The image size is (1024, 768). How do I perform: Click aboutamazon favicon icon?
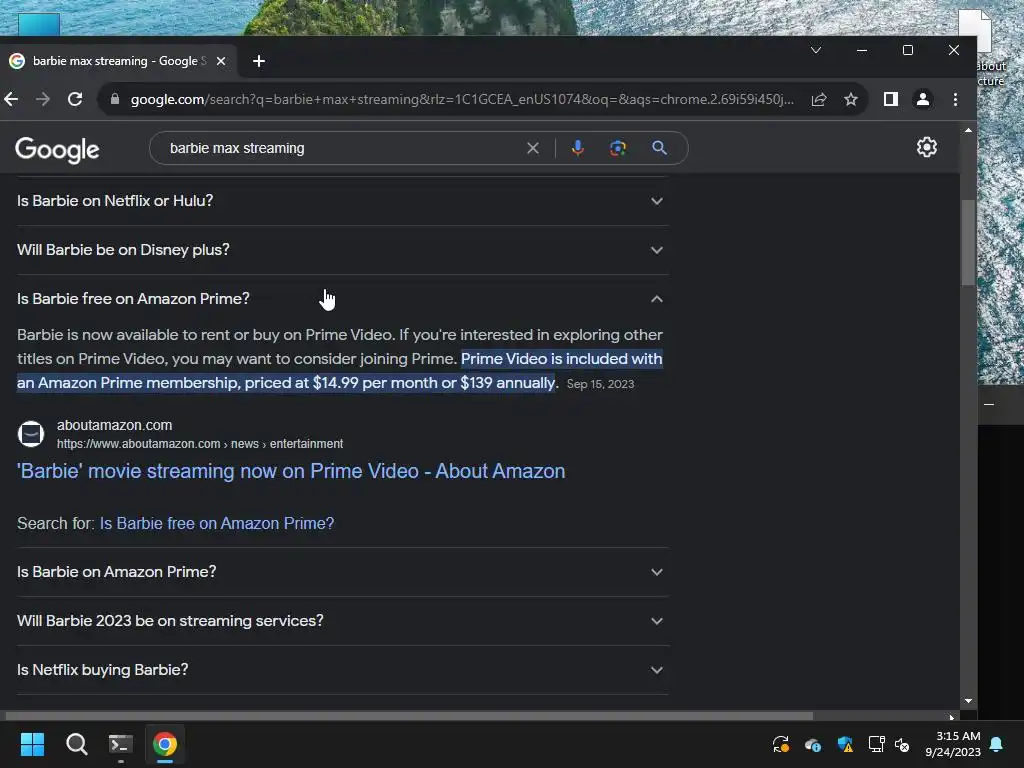click(x=31, y=434)
